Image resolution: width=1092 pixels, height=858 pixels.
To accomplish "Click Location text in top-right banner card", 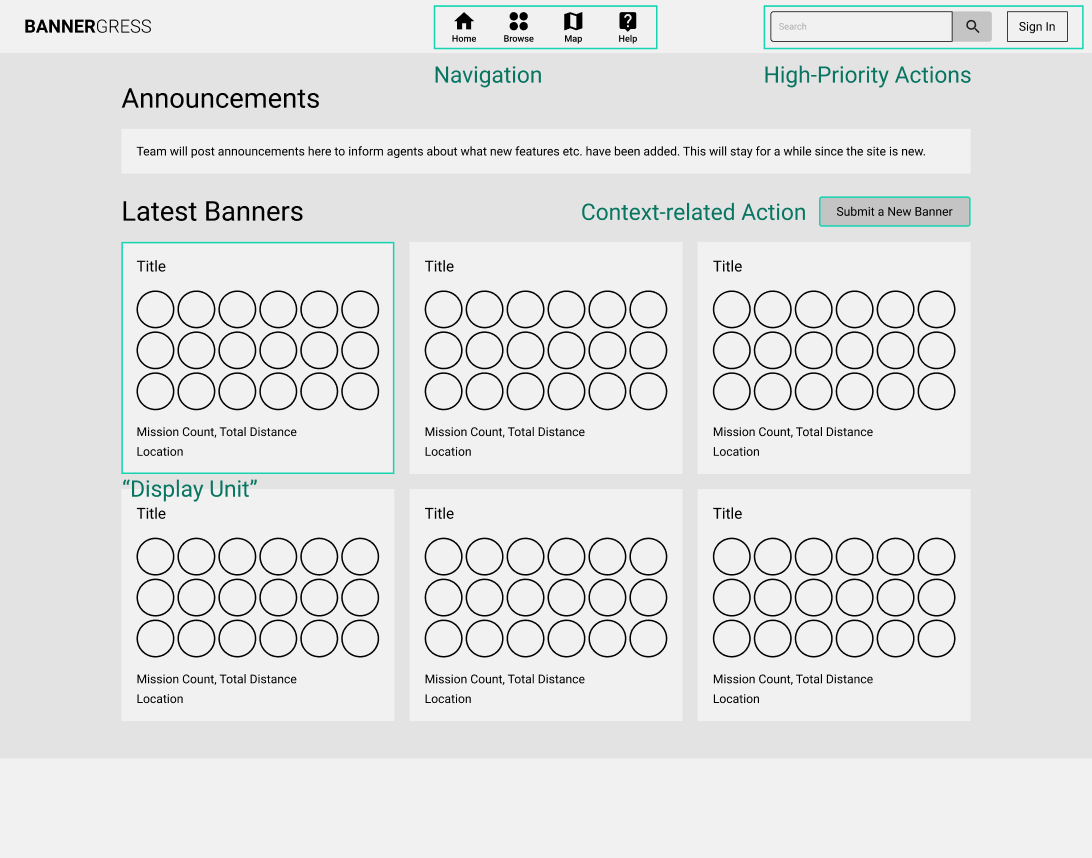I will (x=736, y=452).
